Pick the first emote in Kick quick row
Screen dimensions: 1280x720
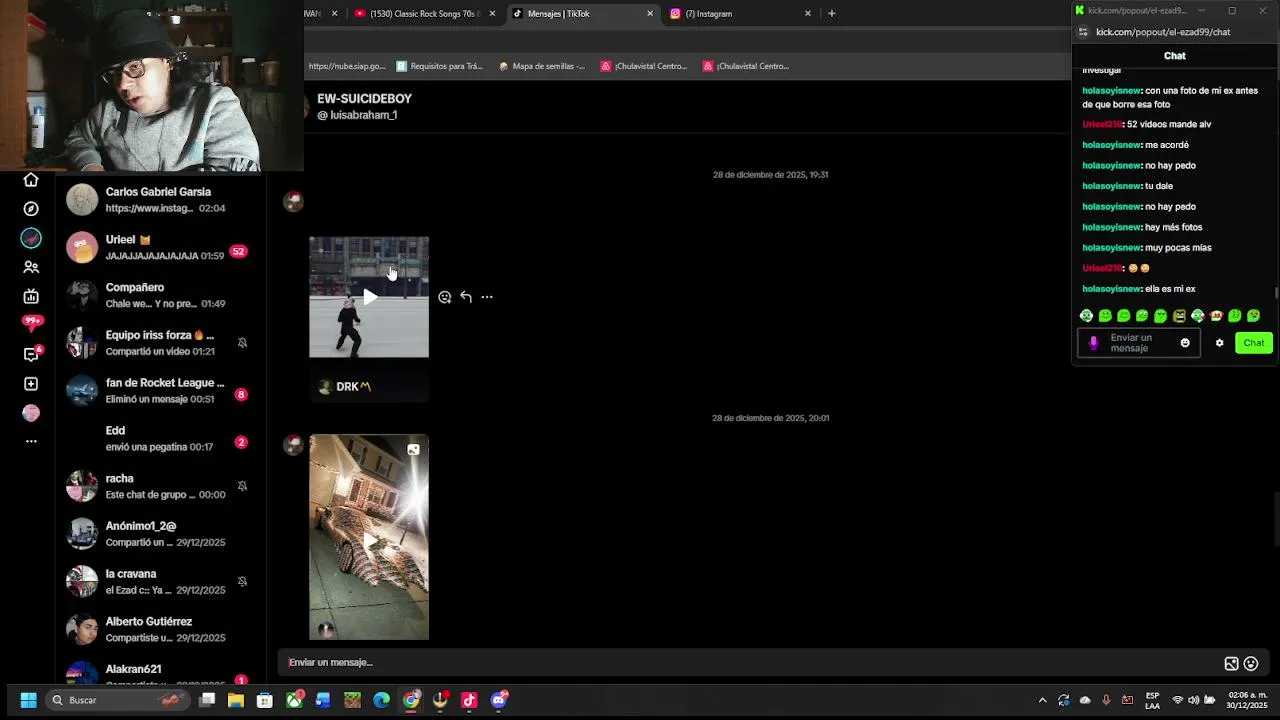(x=1086, y=316)
